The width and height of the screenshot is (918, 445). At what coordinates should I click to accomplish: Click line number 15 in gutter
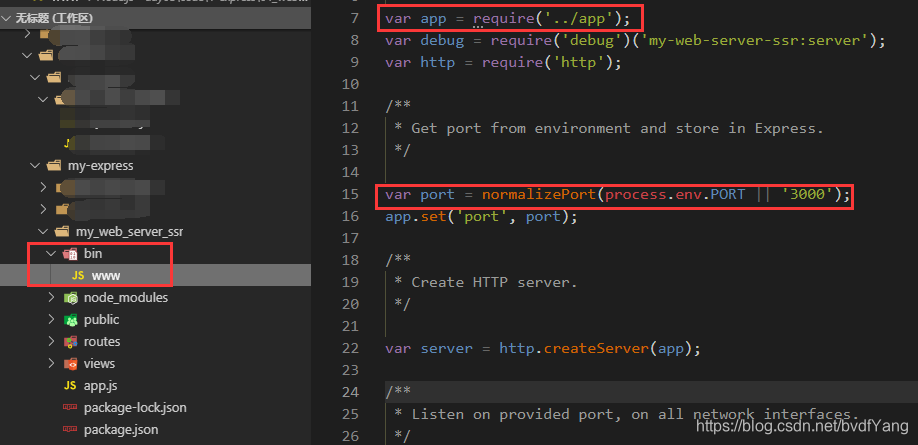349,194
